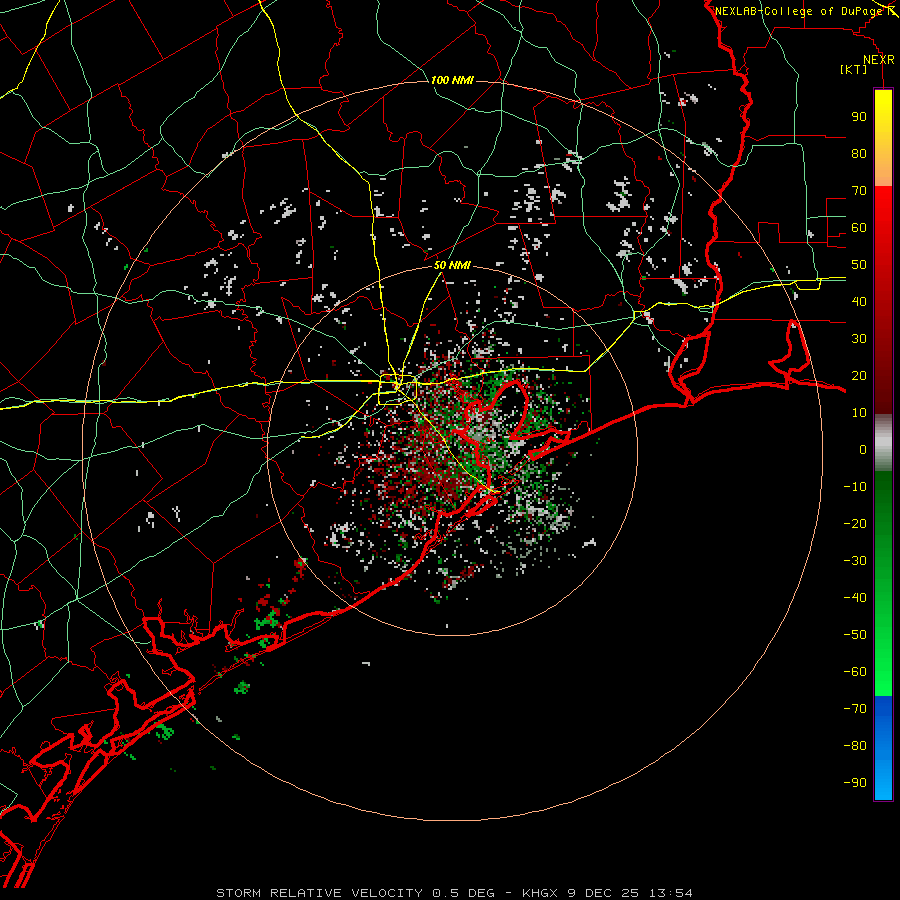Click the legend value "50"
This screenshot has height=900, width=900.
click(x=859, y=265)
